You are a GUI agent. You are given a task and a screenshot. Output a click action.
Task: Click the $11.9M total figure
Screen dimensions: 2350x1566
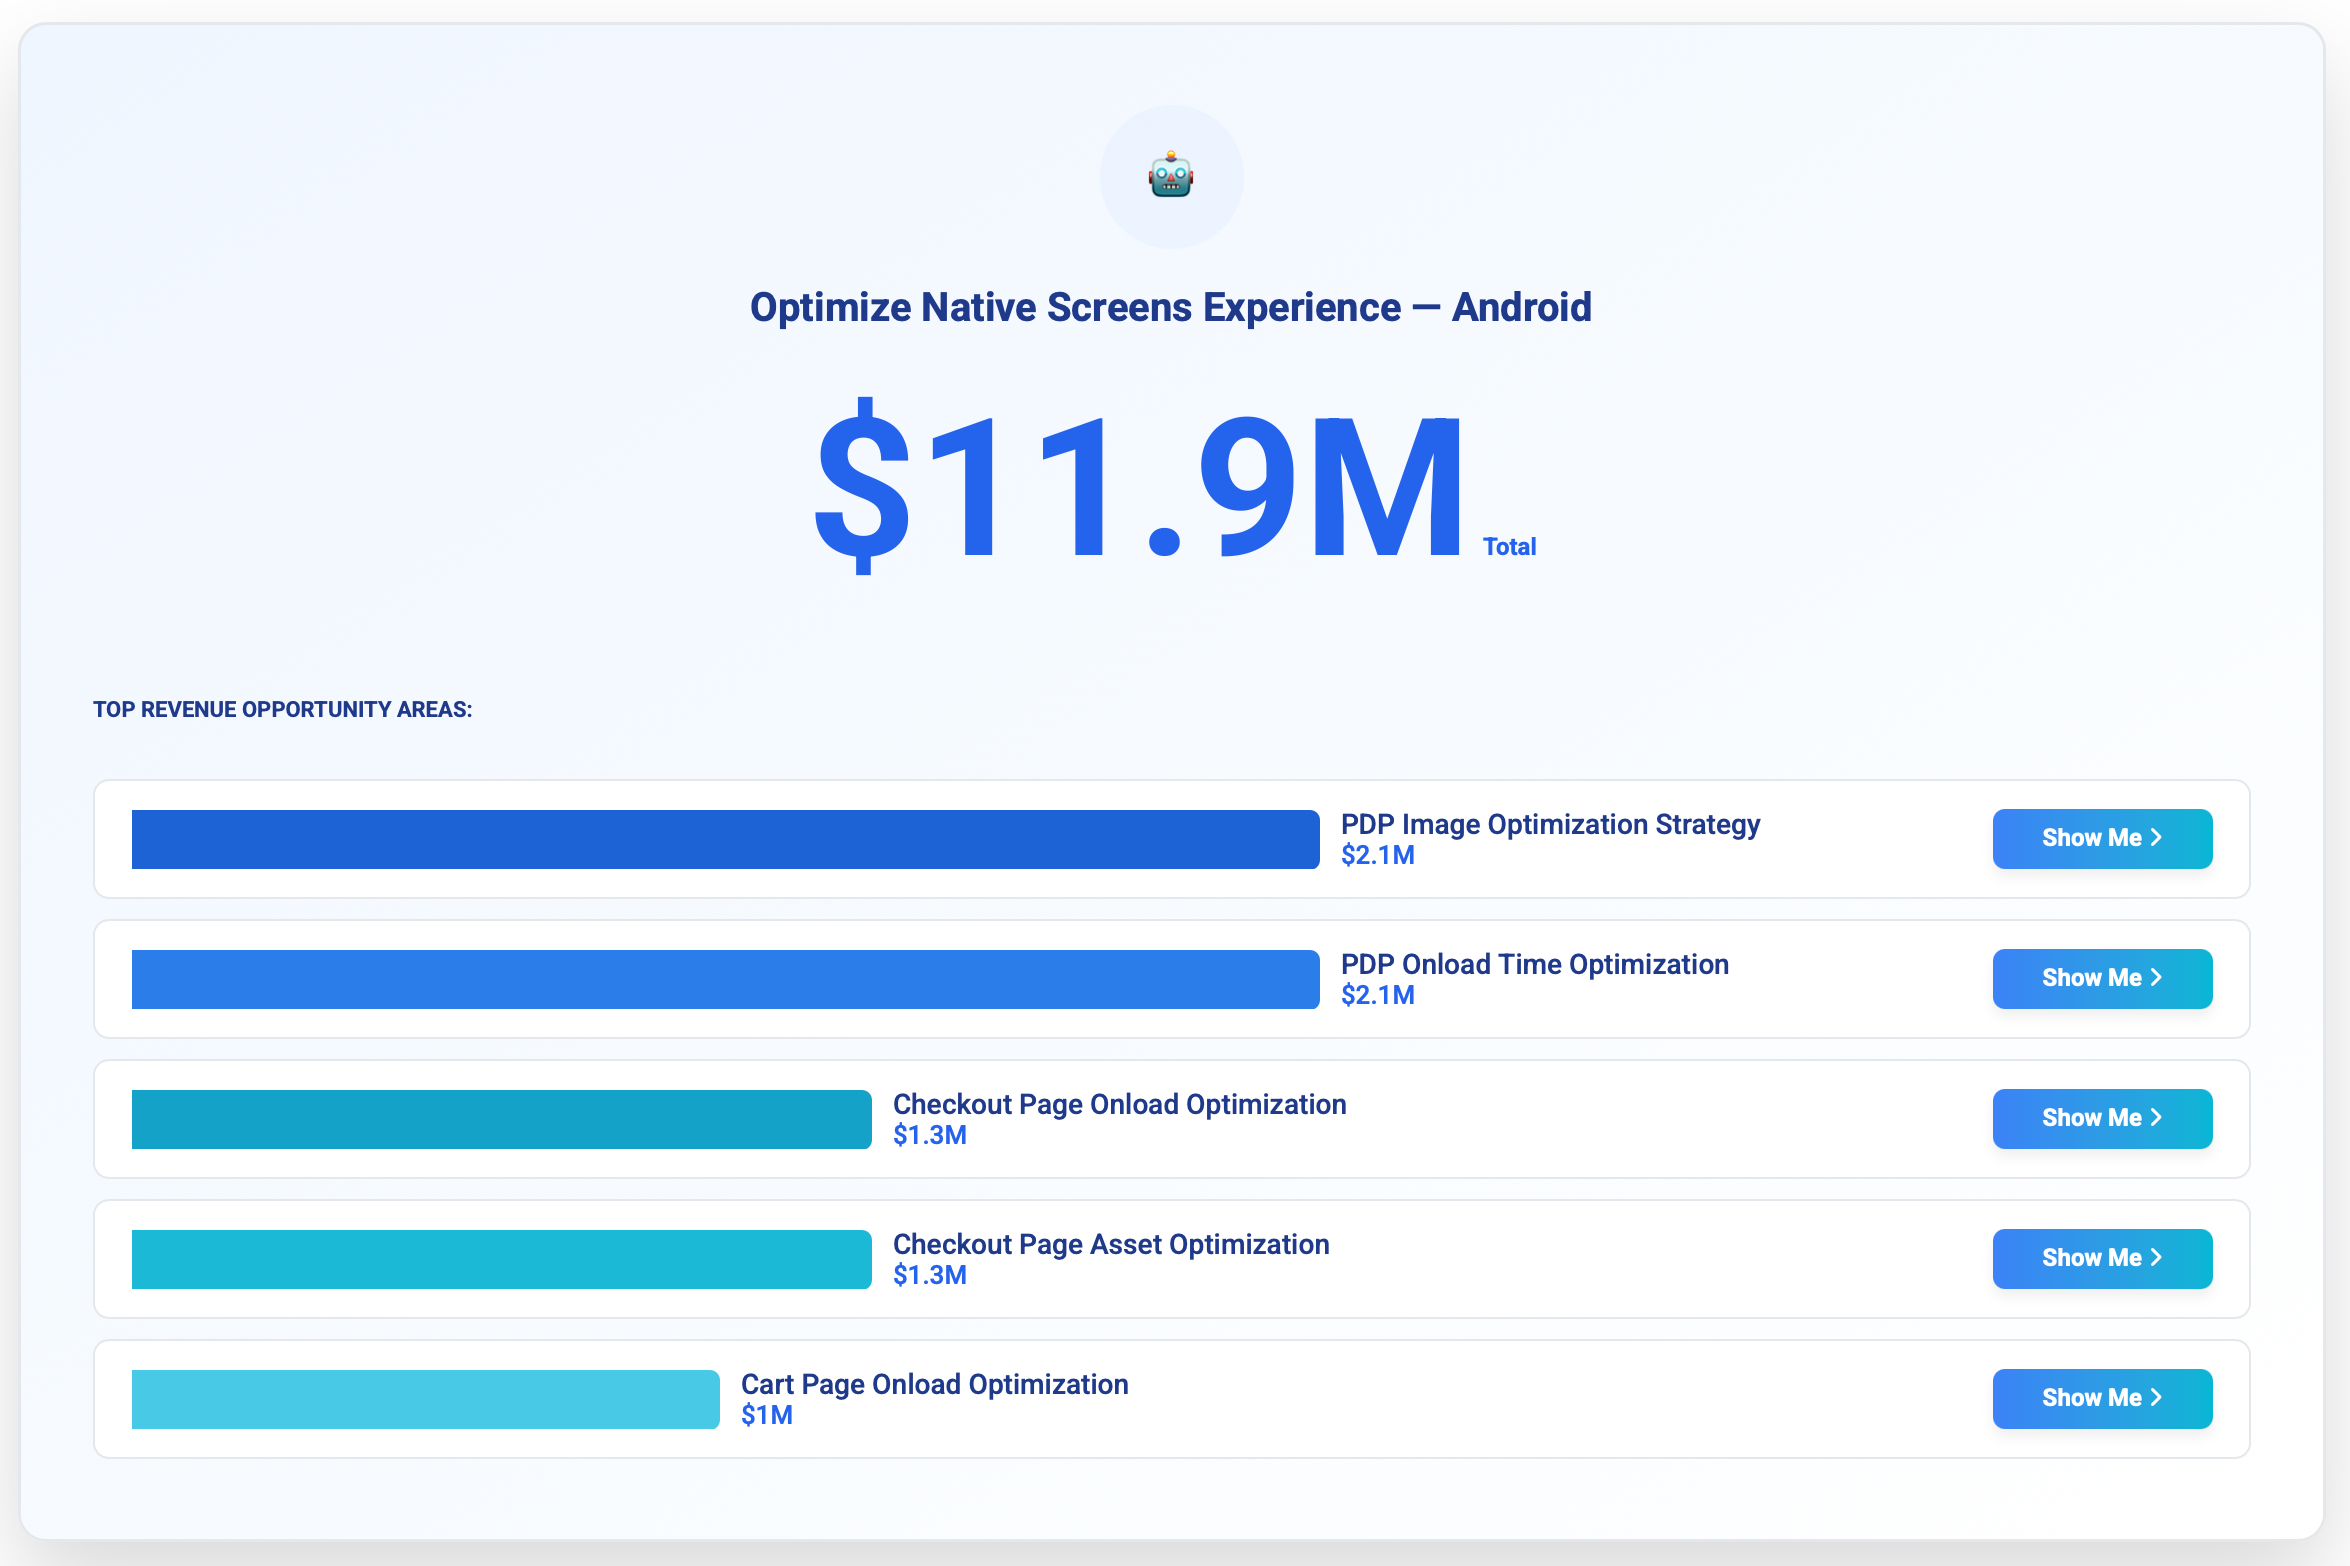click(1138, 486)
